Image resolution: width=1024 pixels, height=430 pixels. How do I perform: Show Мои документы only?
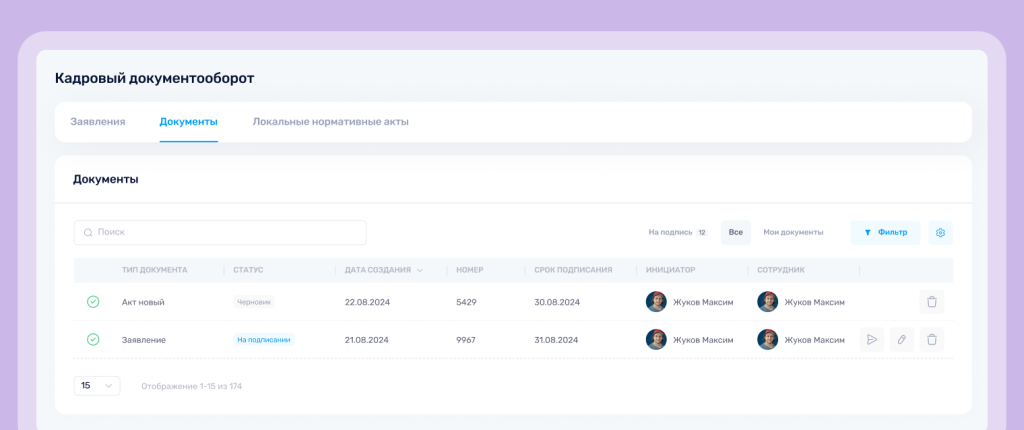tap(793, 233)
